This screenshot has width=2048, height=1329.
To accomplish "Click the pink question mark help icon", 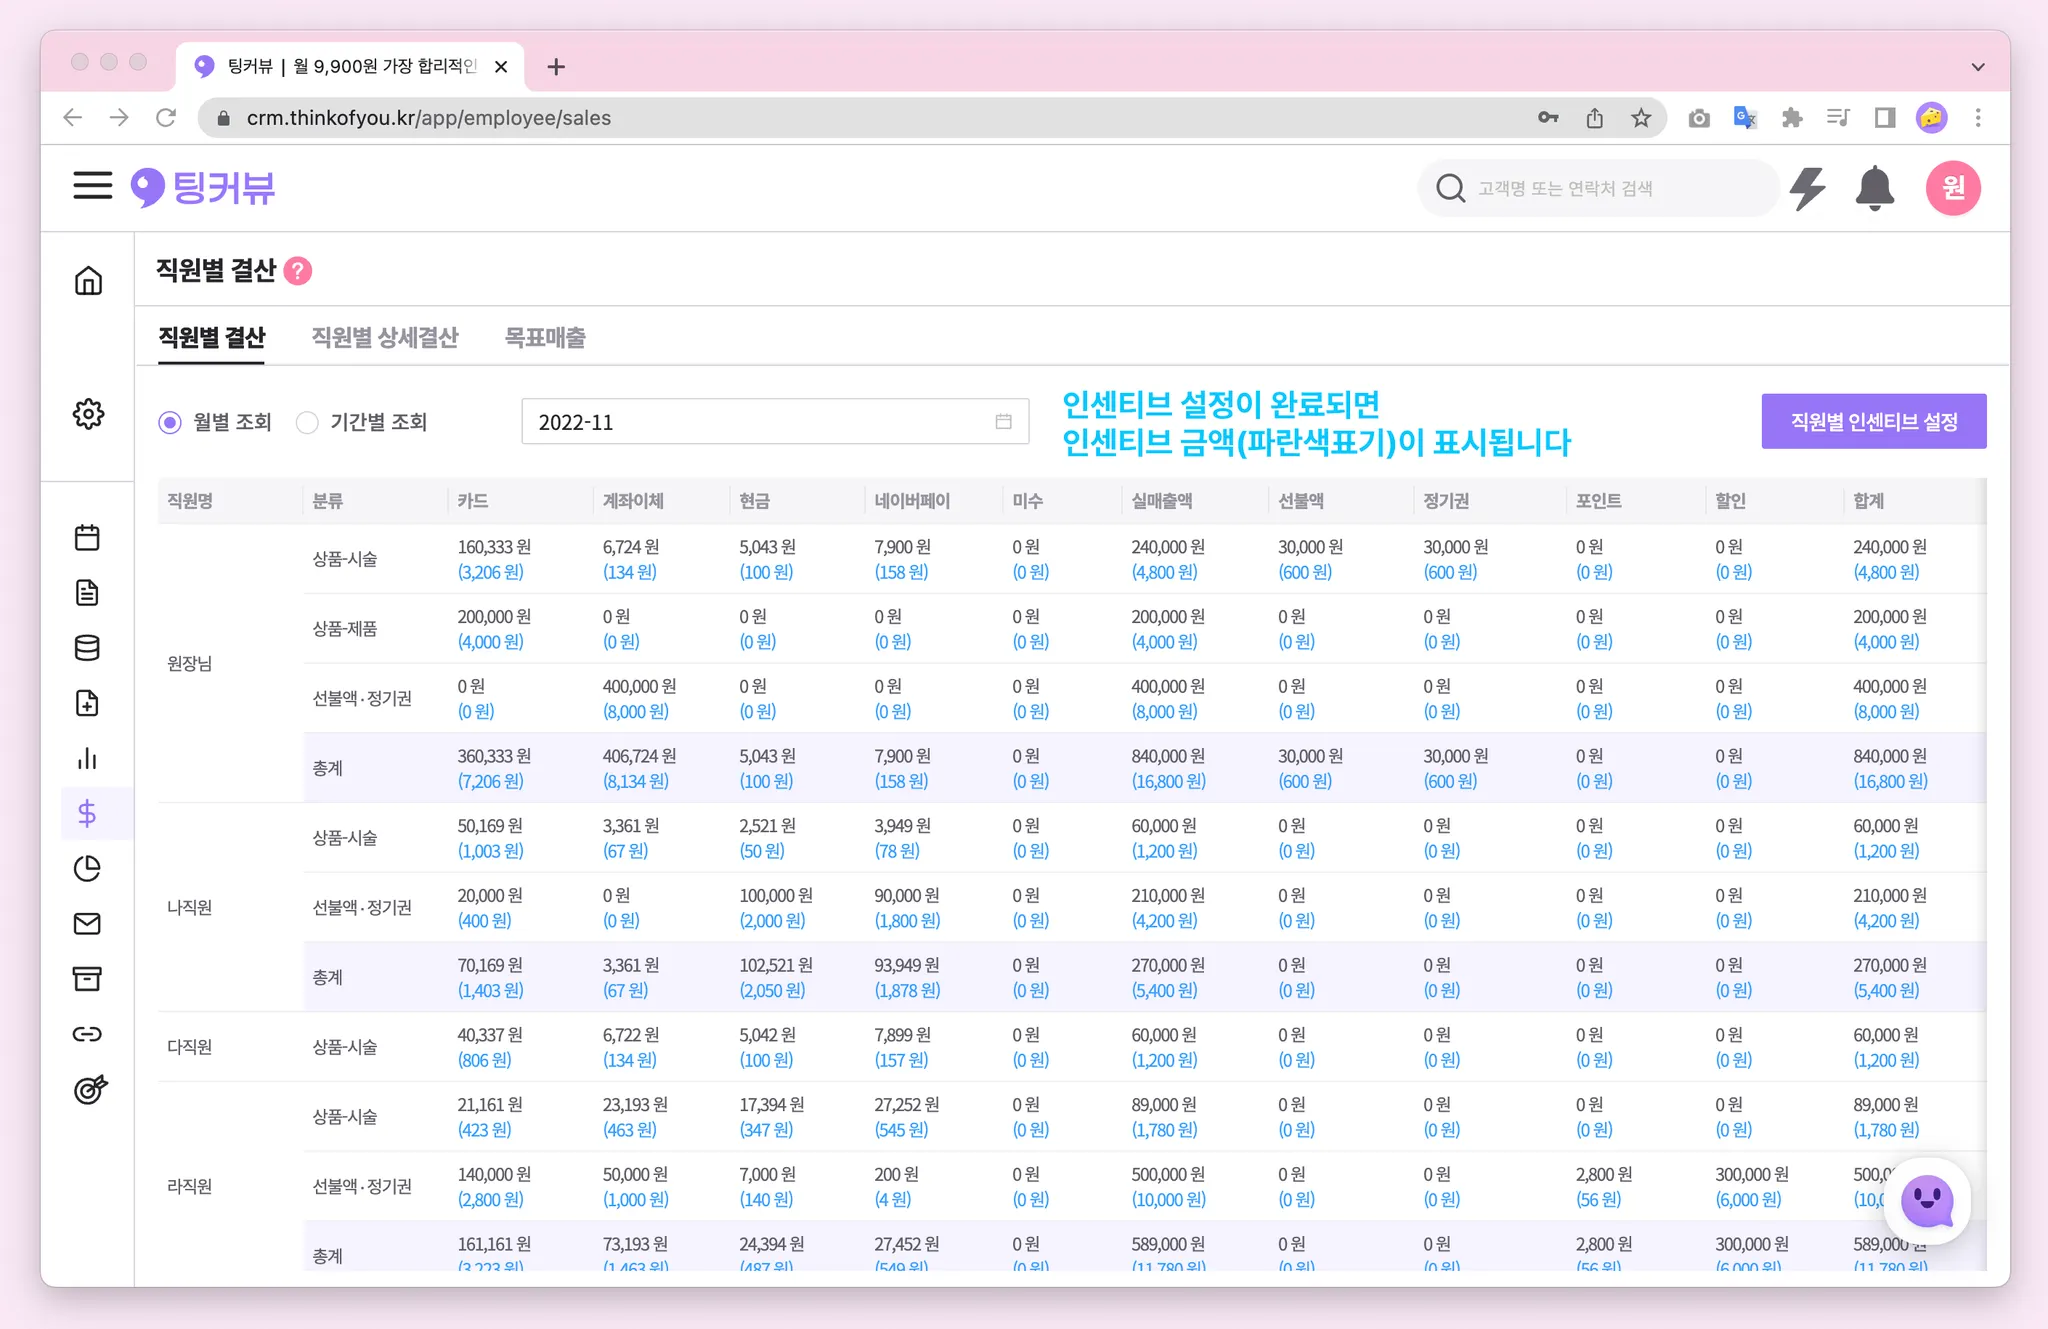I will coord(298,271).
